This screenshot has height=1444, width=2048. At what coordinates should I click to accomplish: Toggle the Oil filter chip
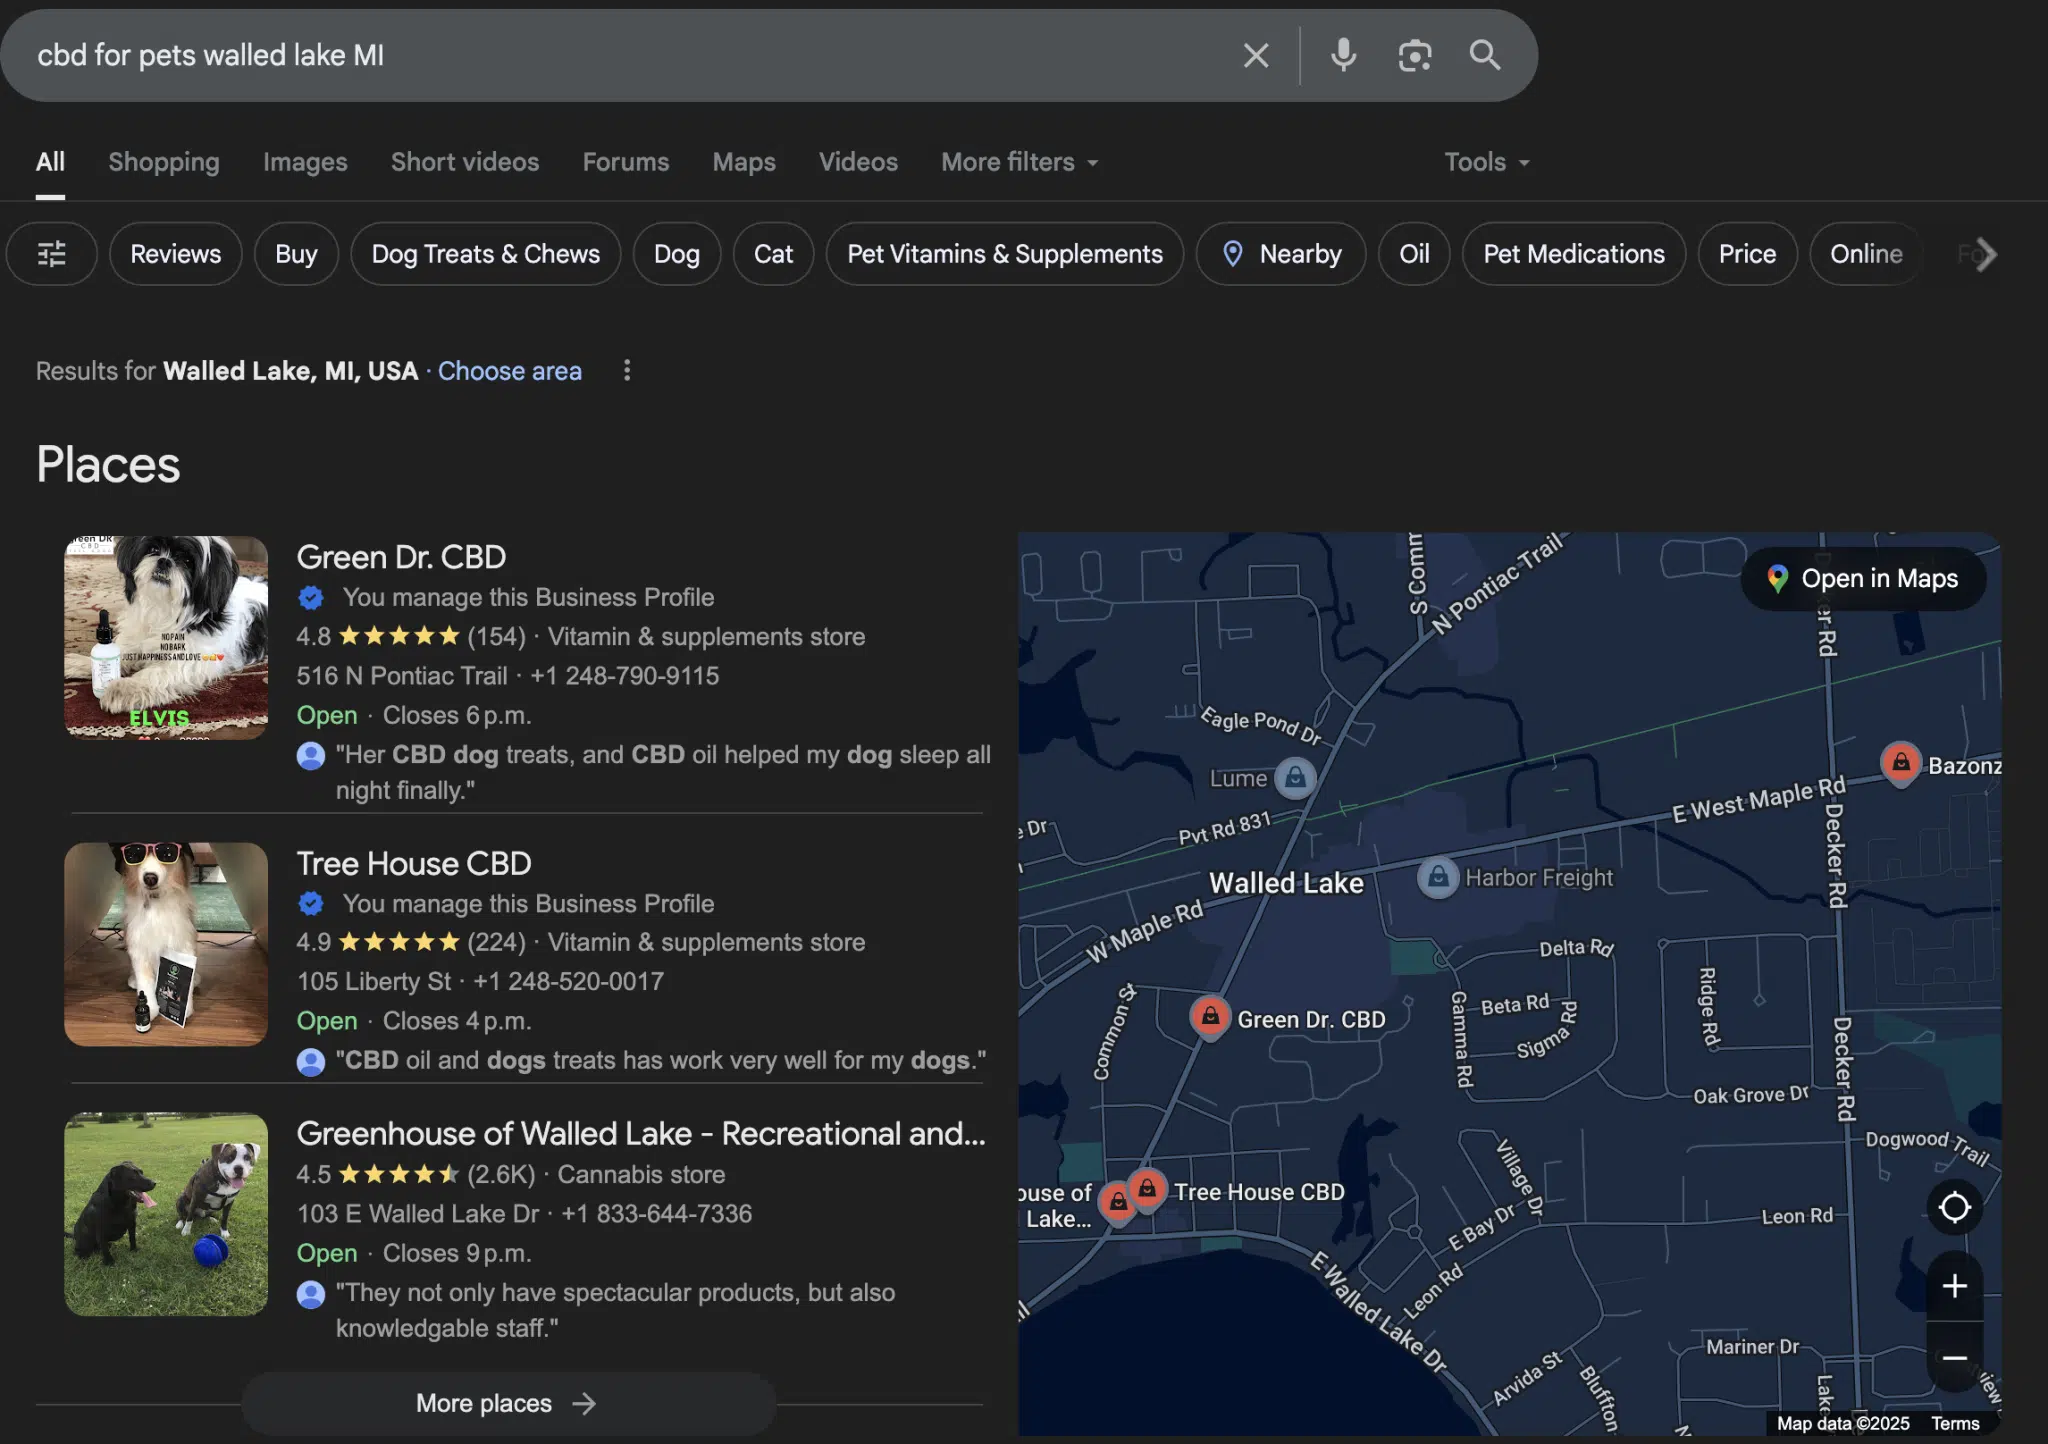coord(1414,254)
